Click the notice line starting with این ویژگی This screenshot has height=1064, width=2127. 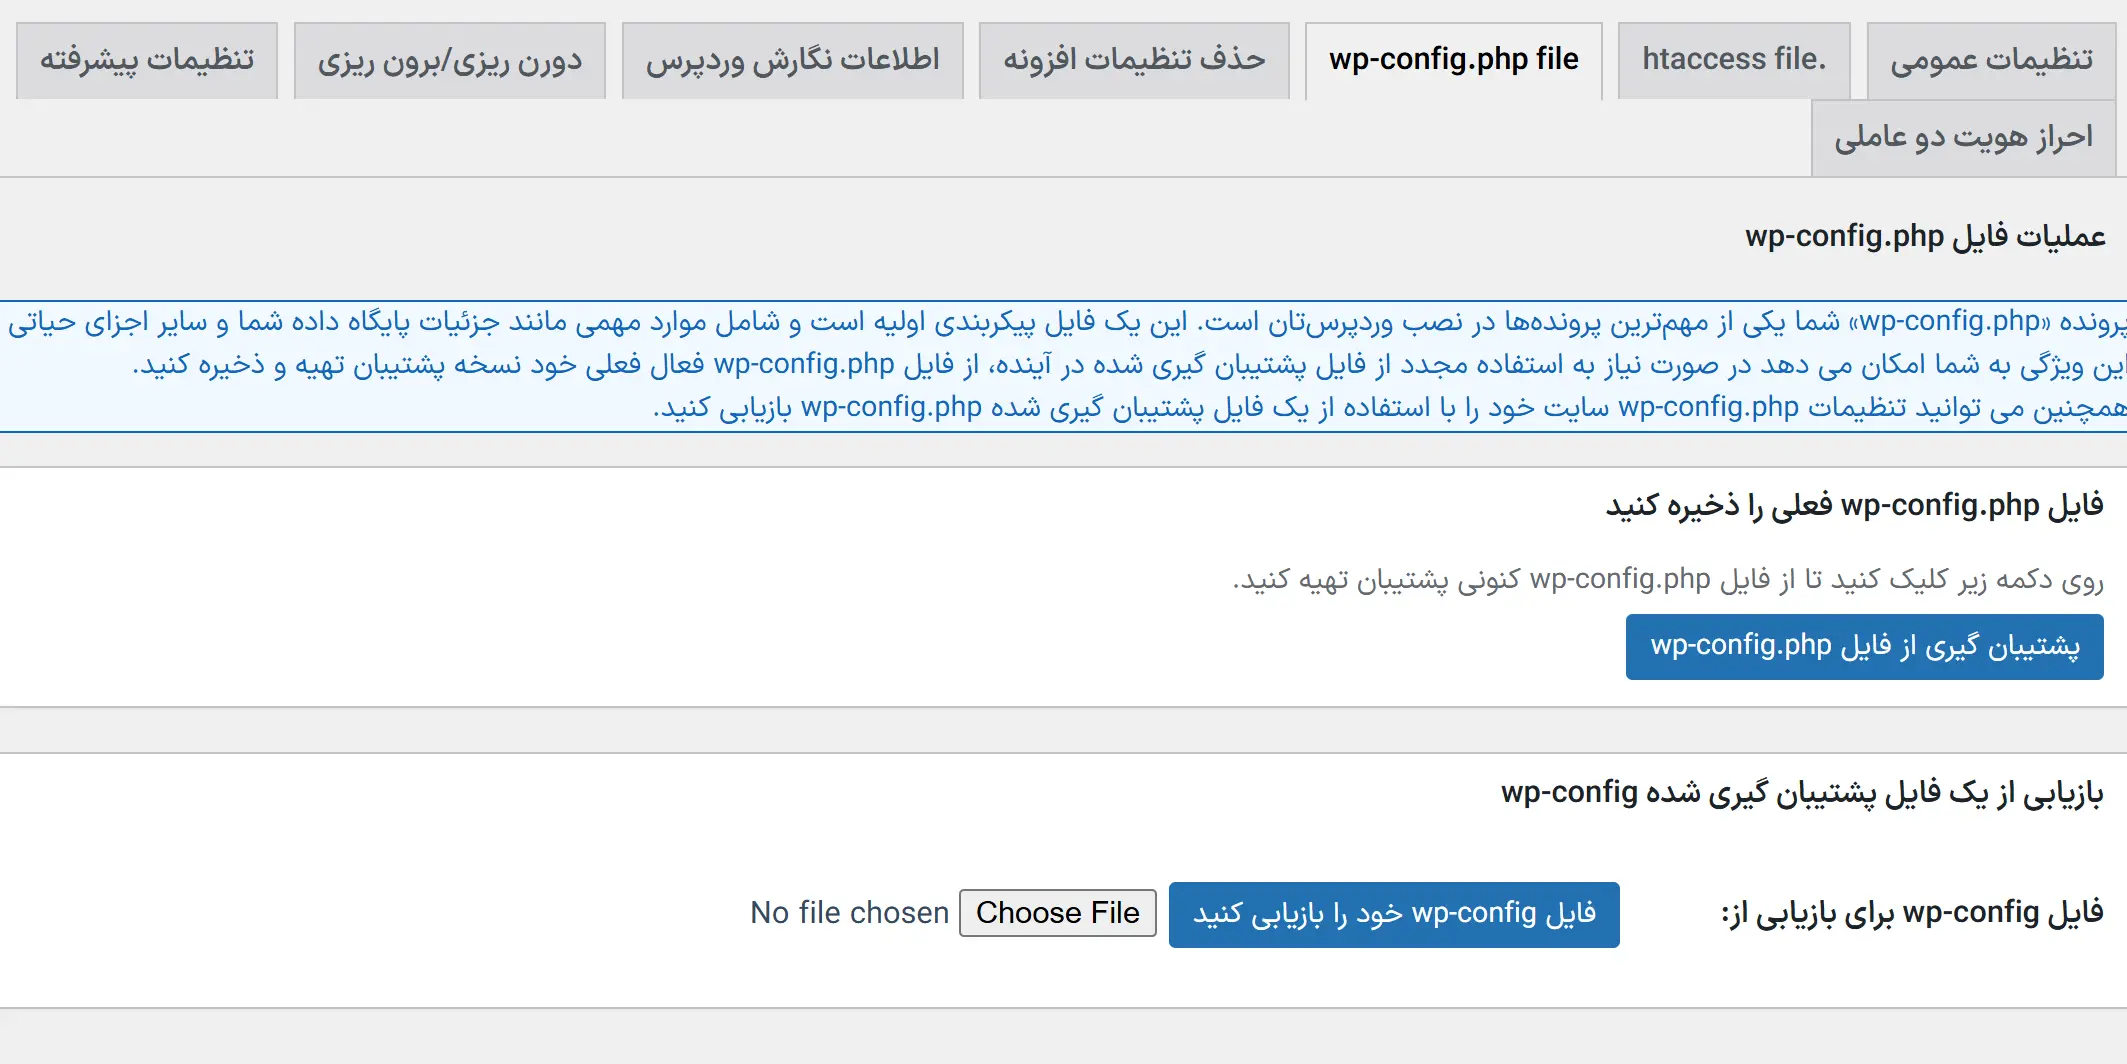tap(1128, 365)
